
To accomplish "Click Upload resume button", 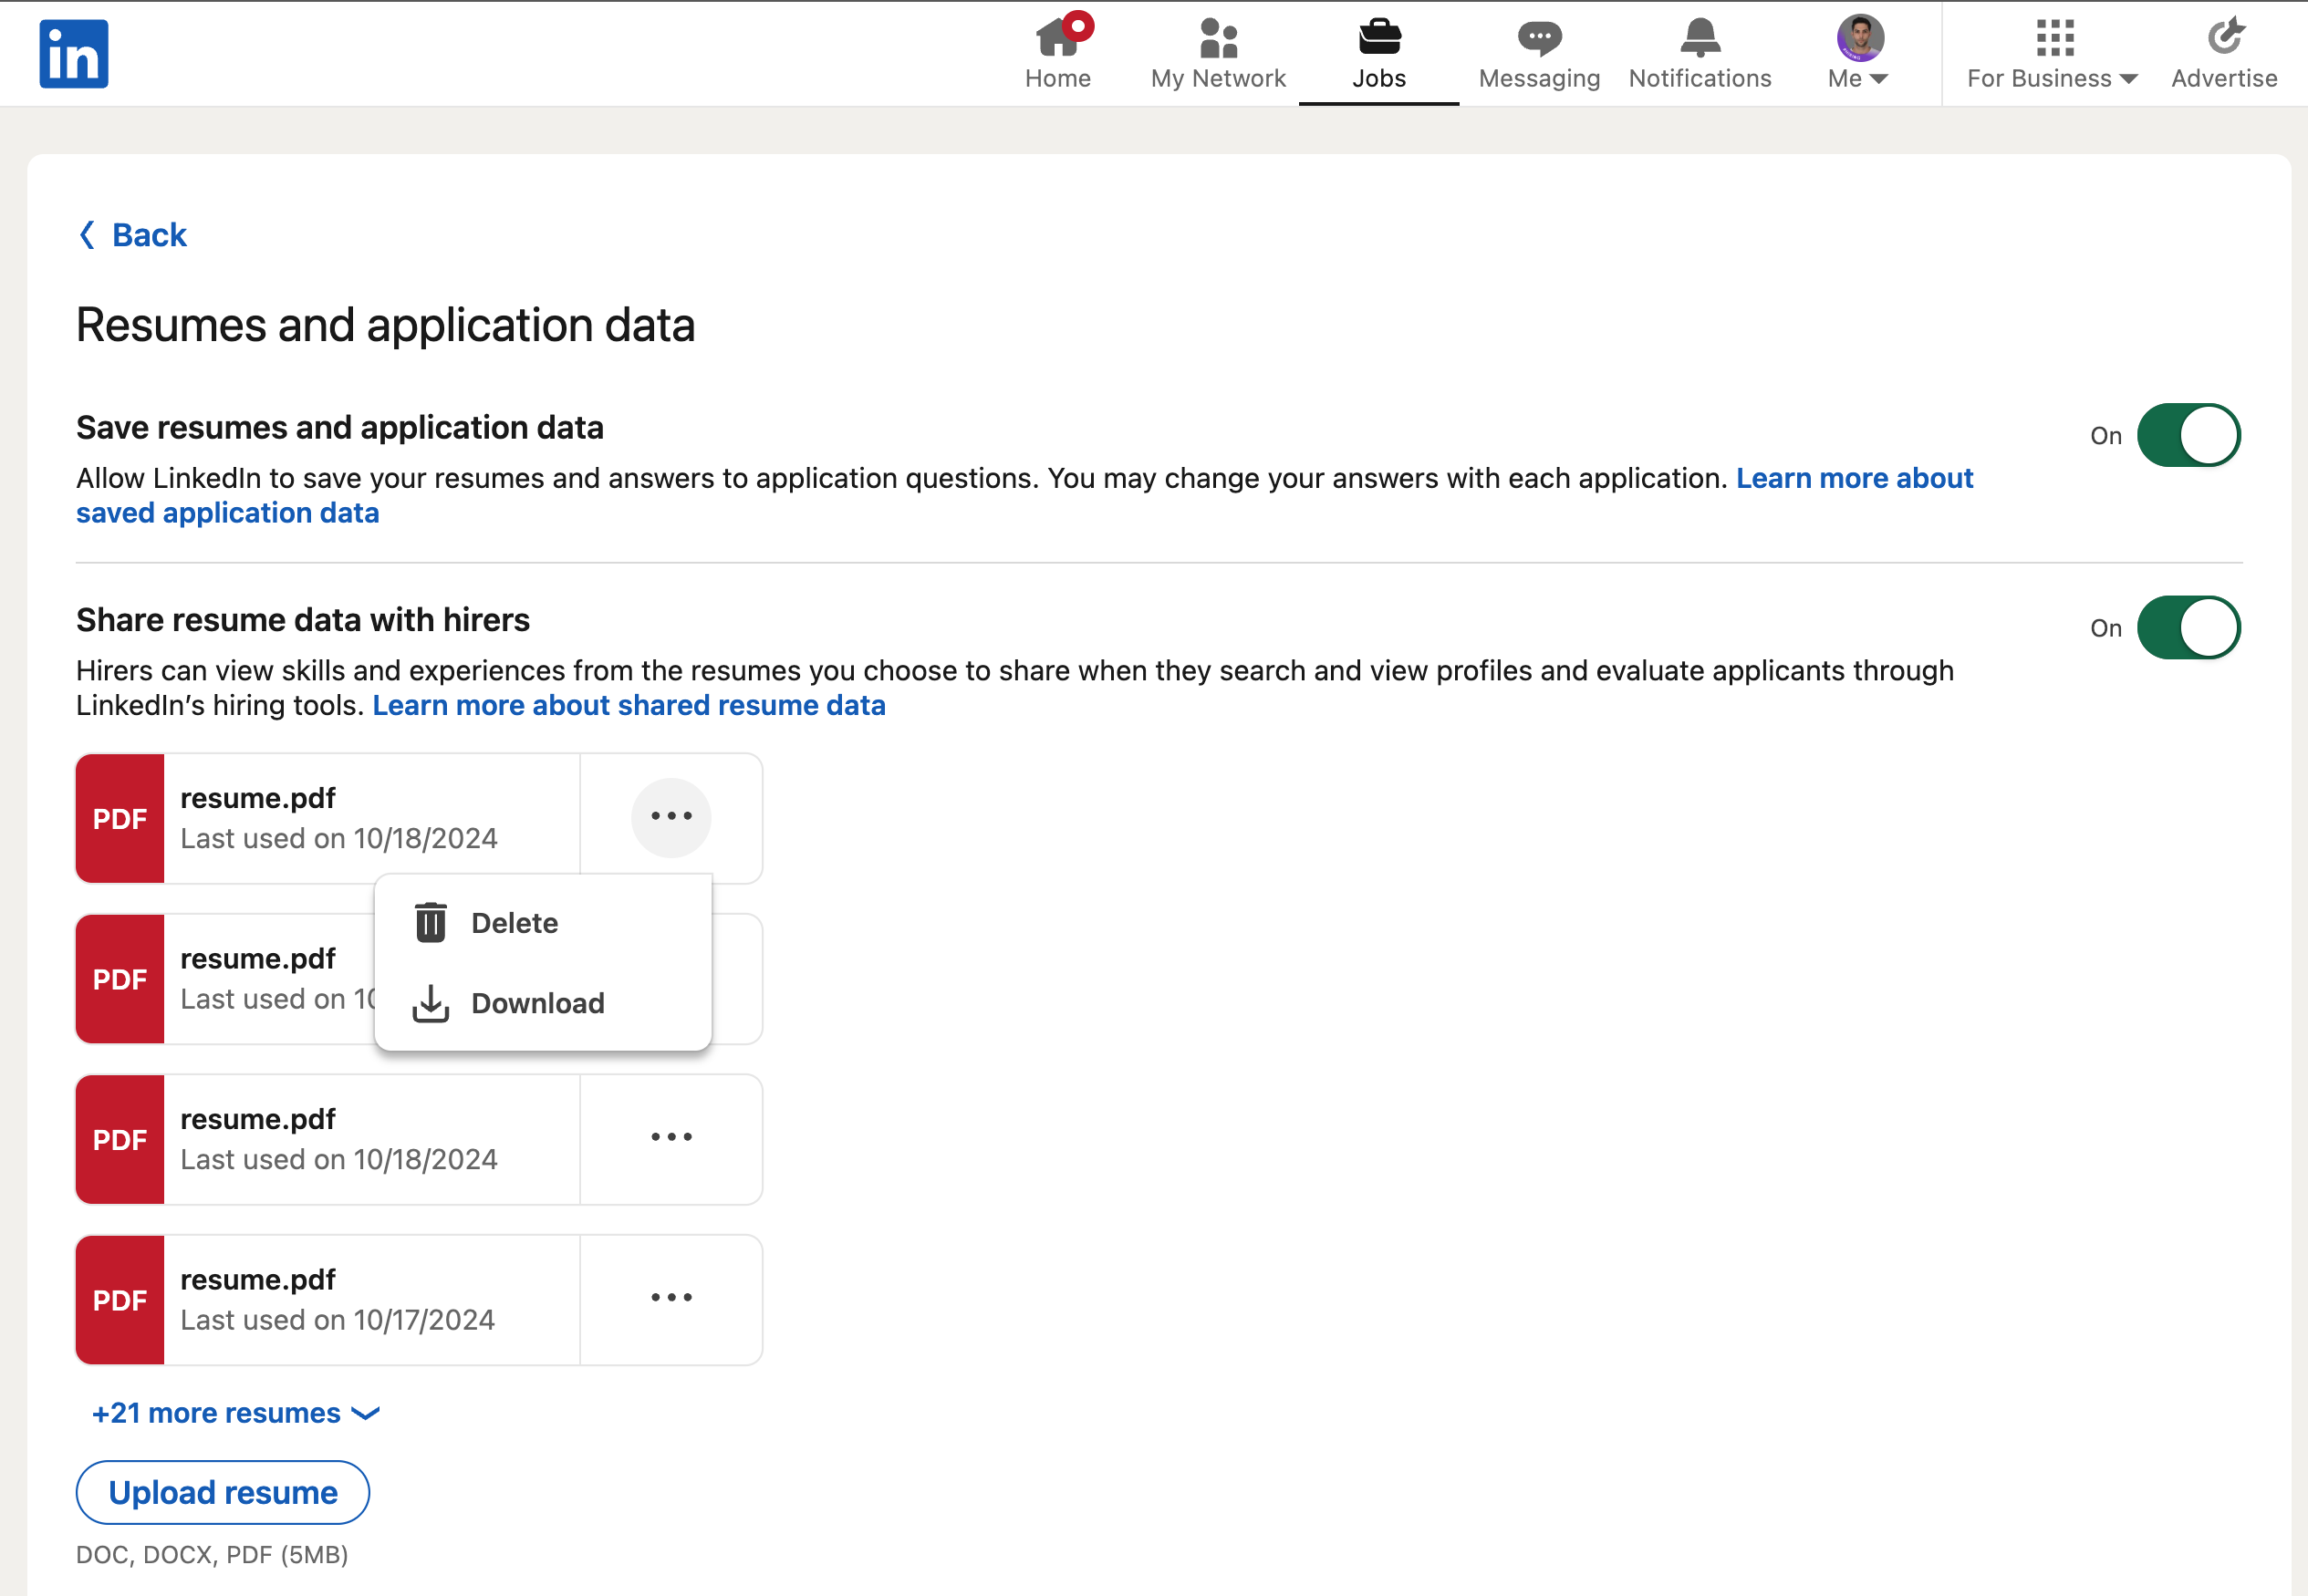I will pos(223,1492).
